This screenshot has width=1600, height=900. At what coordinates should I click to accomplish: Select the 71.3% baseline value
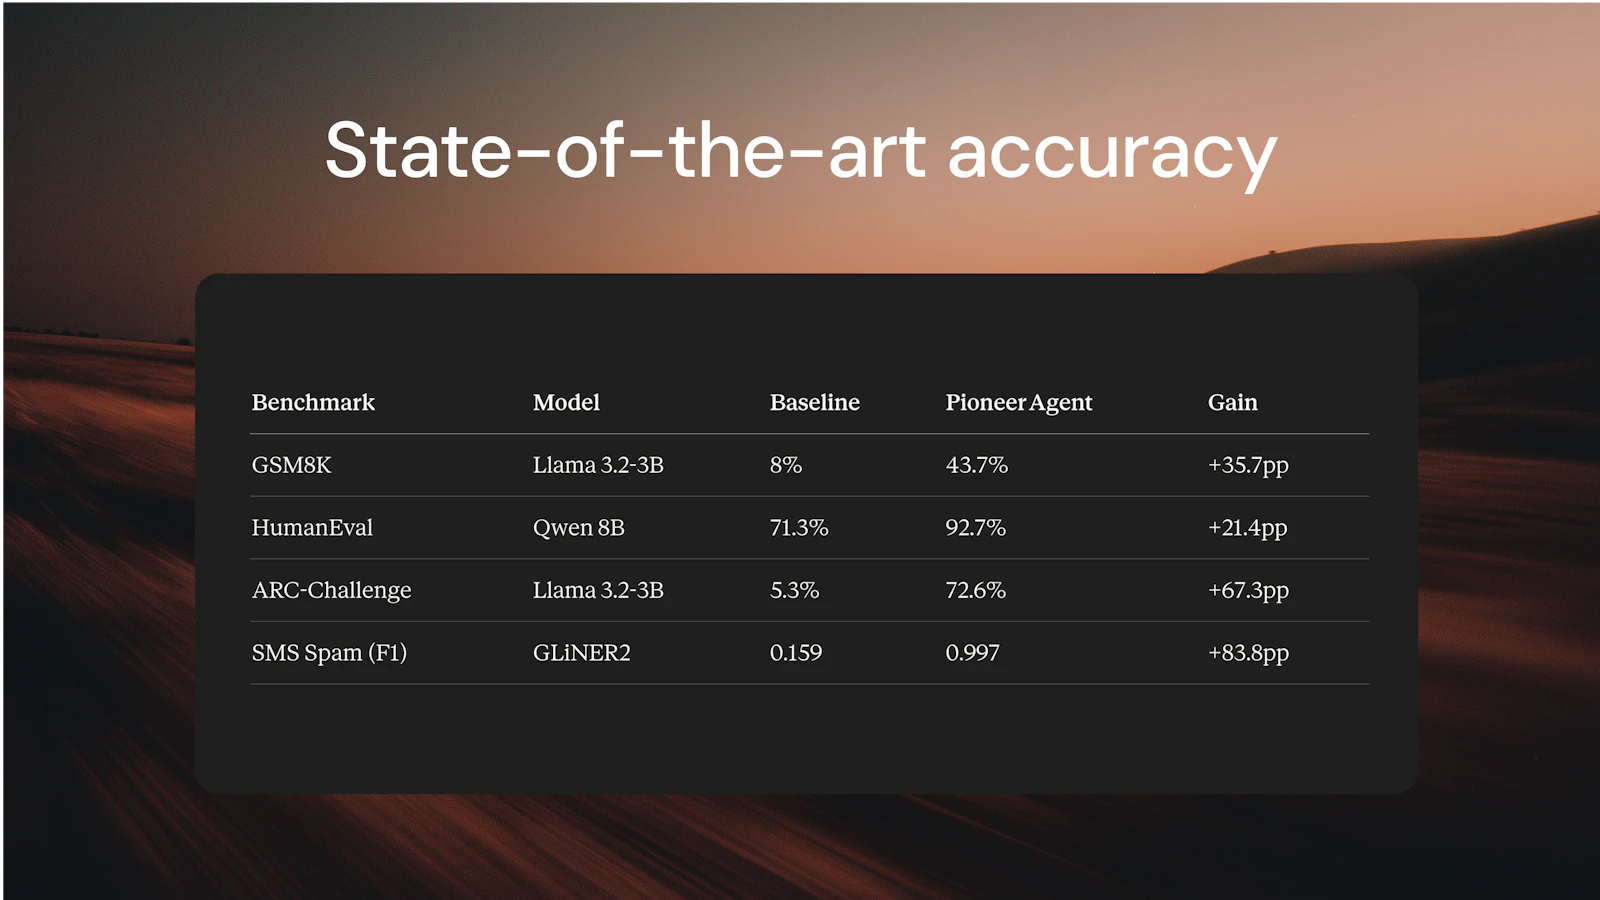(798, 527)
